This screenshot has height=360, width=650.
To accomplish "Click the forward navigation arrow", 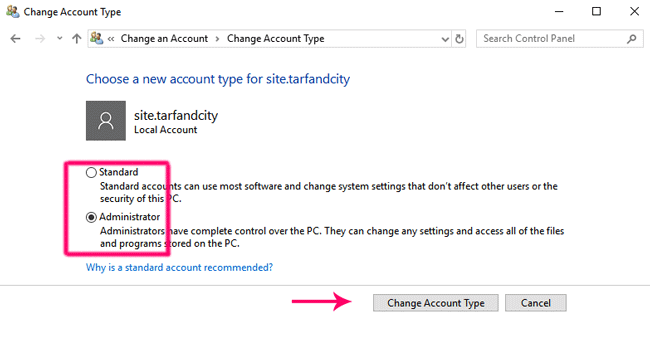I will [x=40, y=39].
